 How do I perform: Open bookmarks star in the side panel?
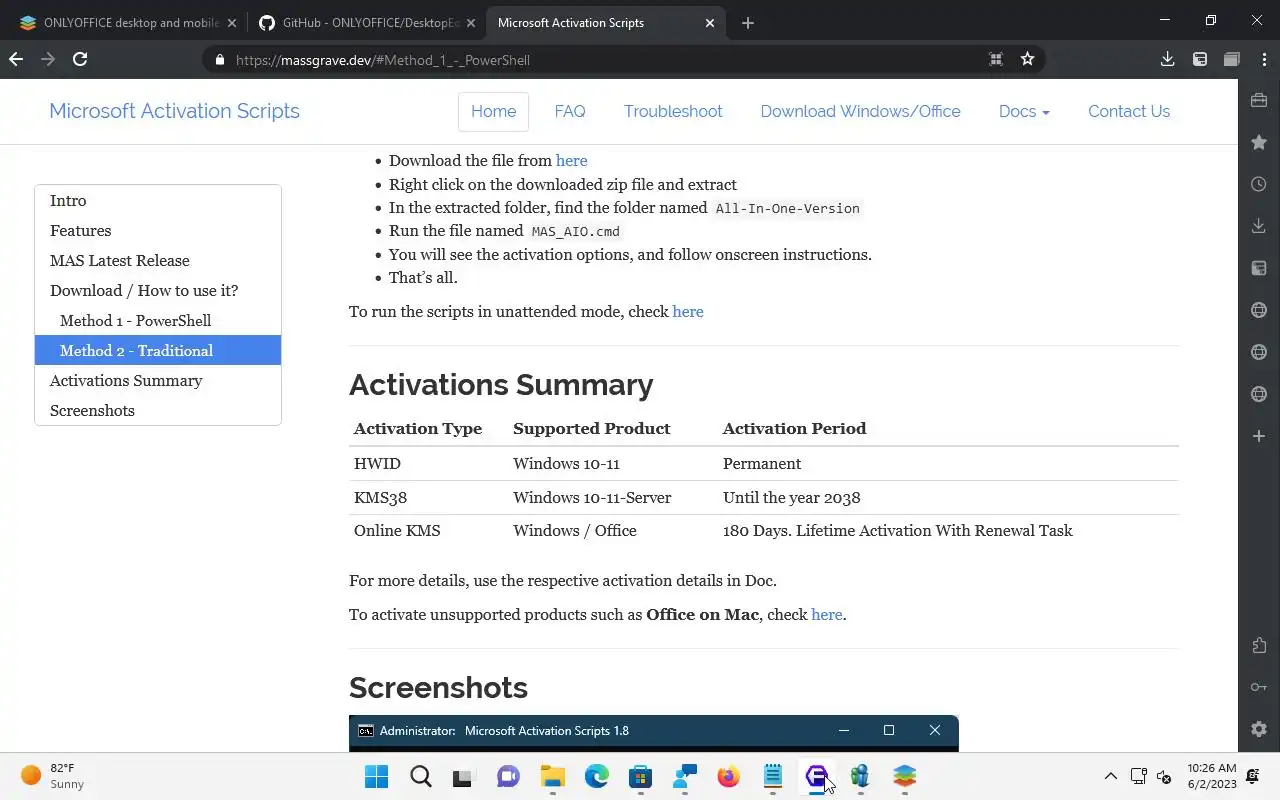pos(1259,142)
